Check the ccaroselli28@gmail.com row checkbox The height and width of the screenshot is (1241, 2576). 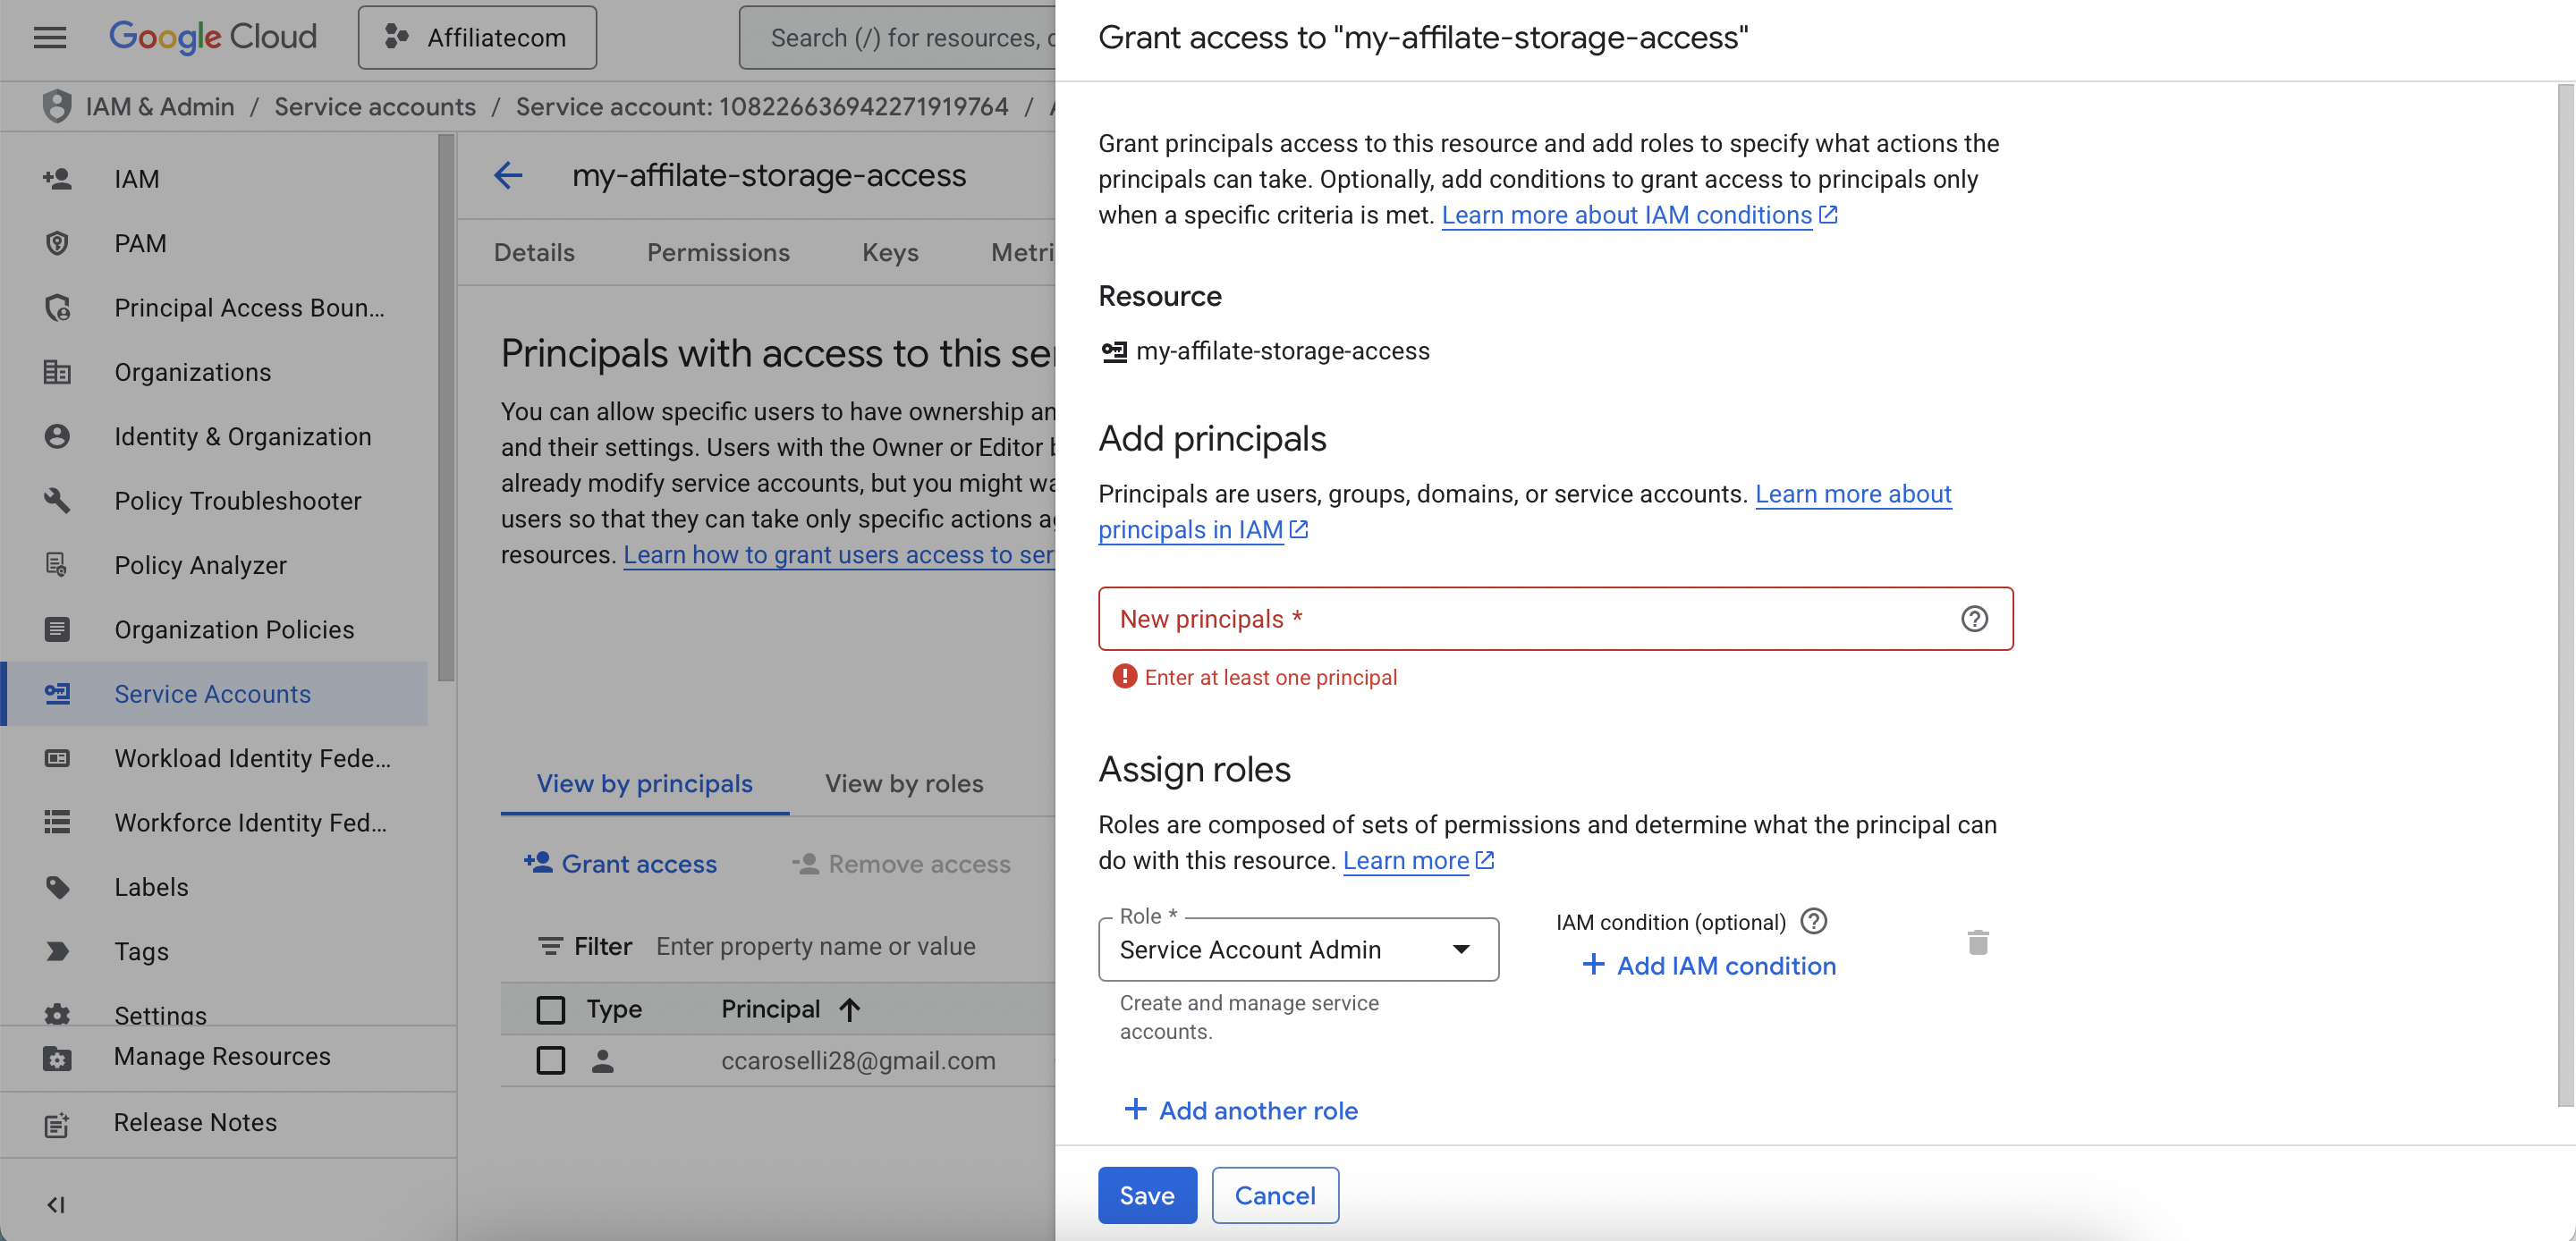coord(551,1060)
